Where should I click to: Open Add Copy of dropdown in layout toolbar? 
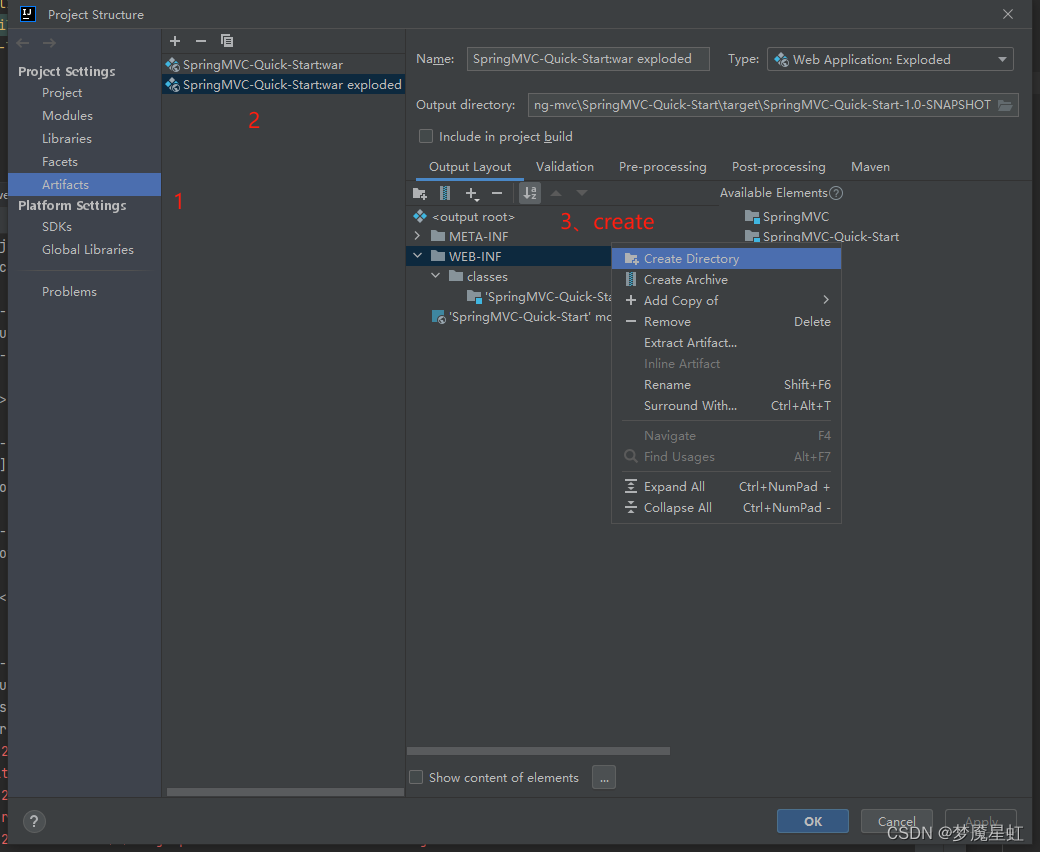472,194
